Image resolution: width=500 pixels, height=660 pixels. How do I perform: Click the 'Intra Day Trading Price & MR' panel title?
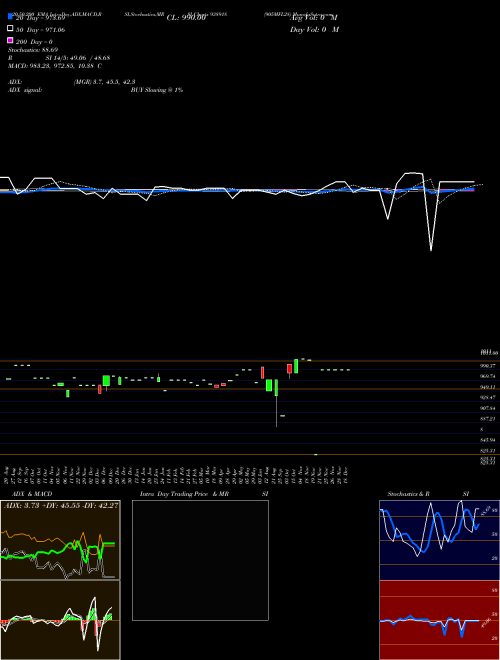pos(184,494)
